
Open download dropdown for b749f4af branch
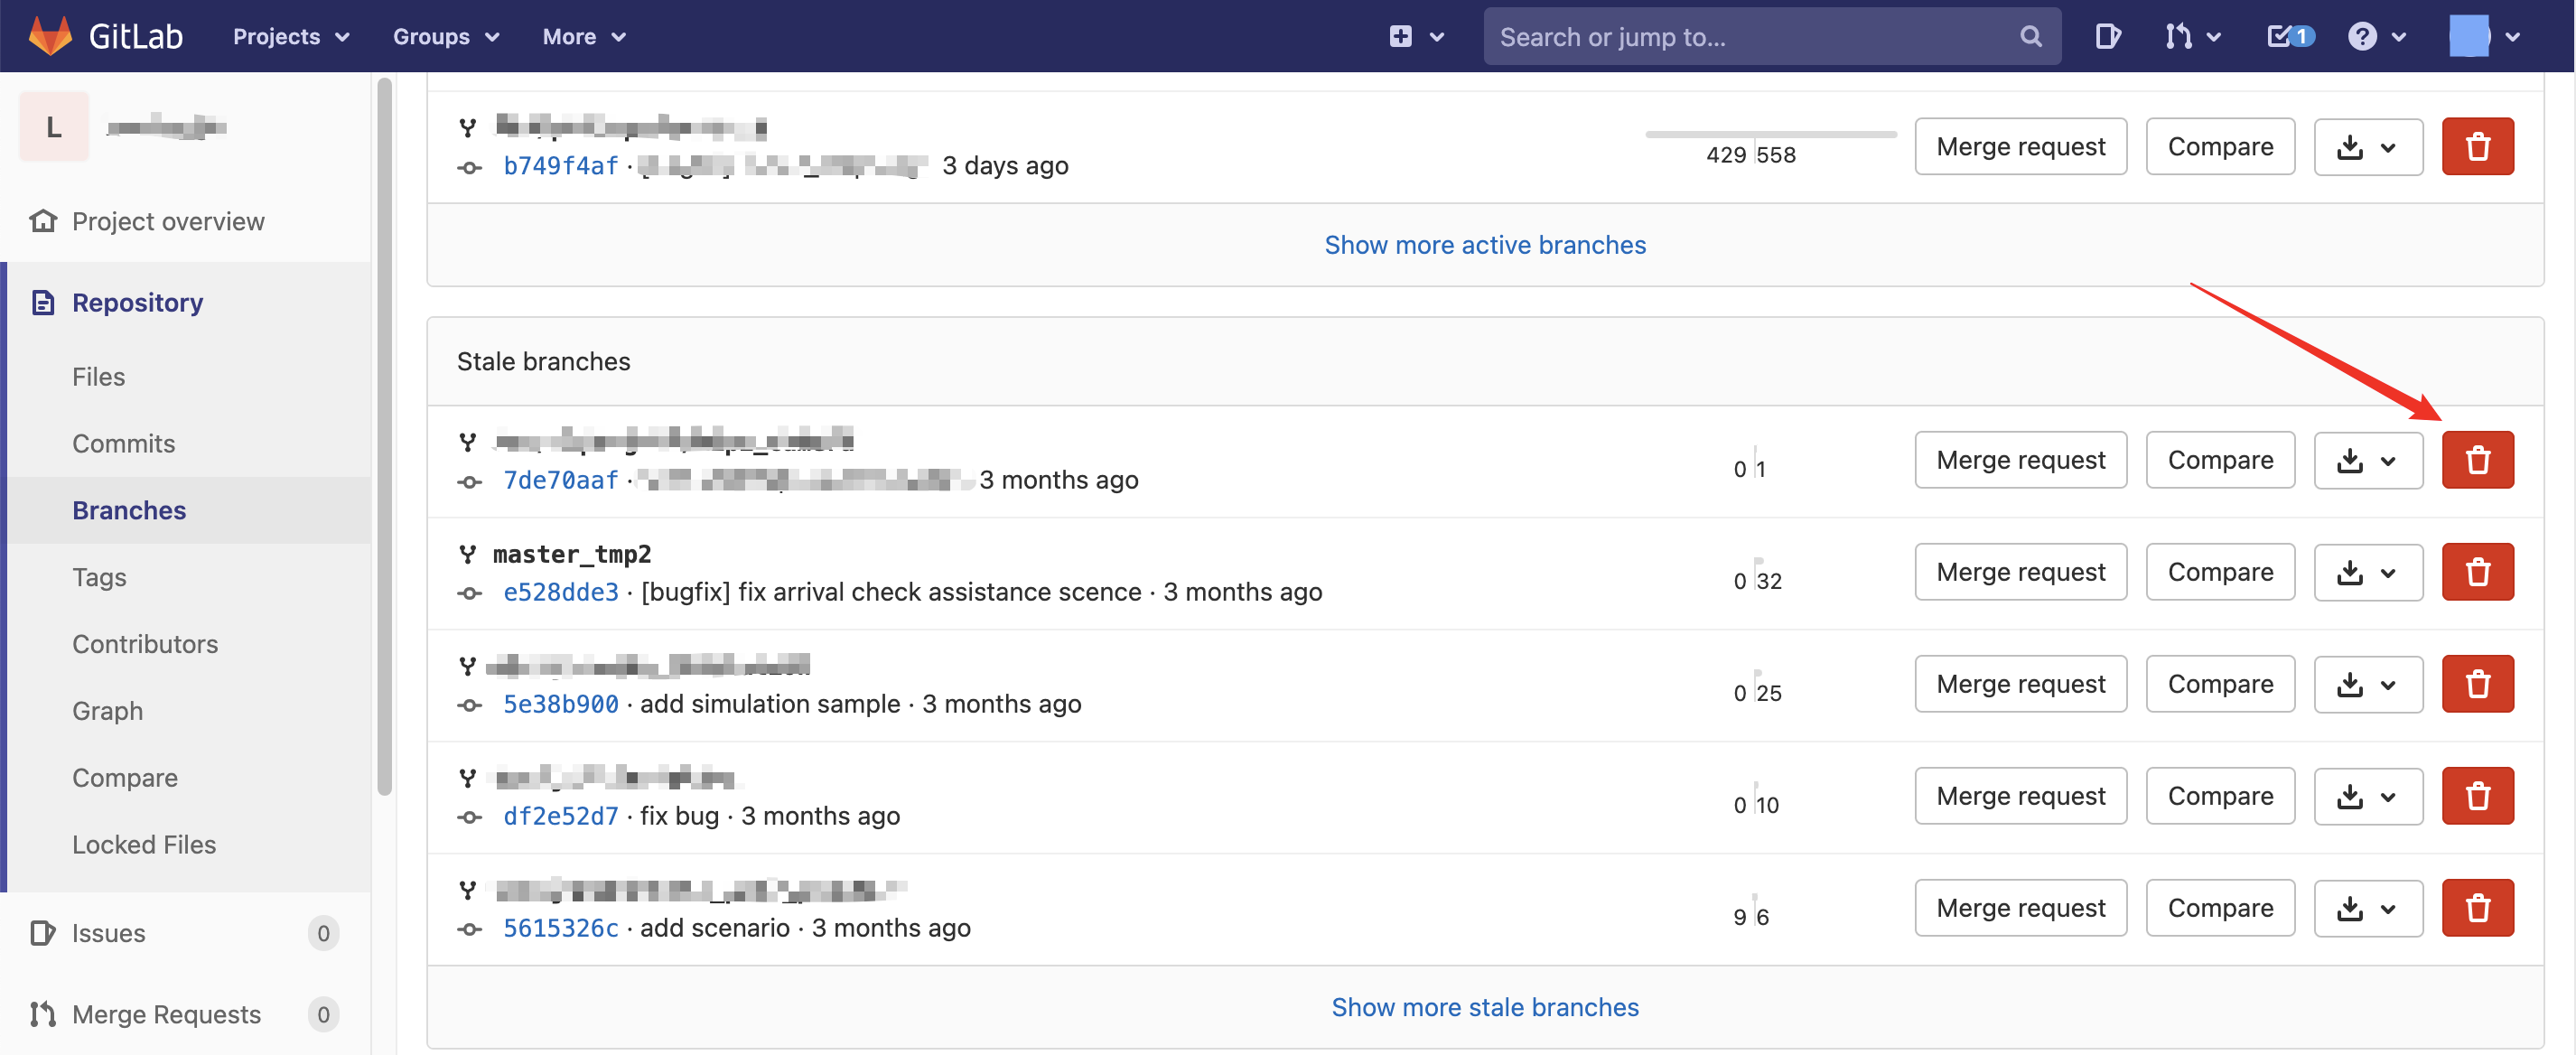coord(2368,147)
